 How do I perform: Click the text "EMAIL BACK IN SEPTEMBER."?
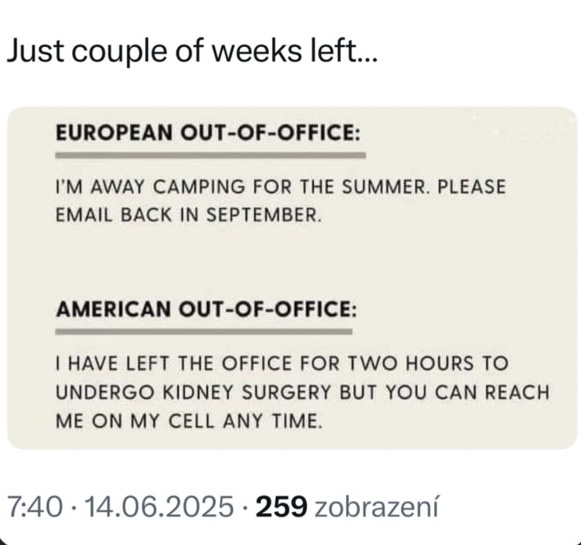coord(188,215)
